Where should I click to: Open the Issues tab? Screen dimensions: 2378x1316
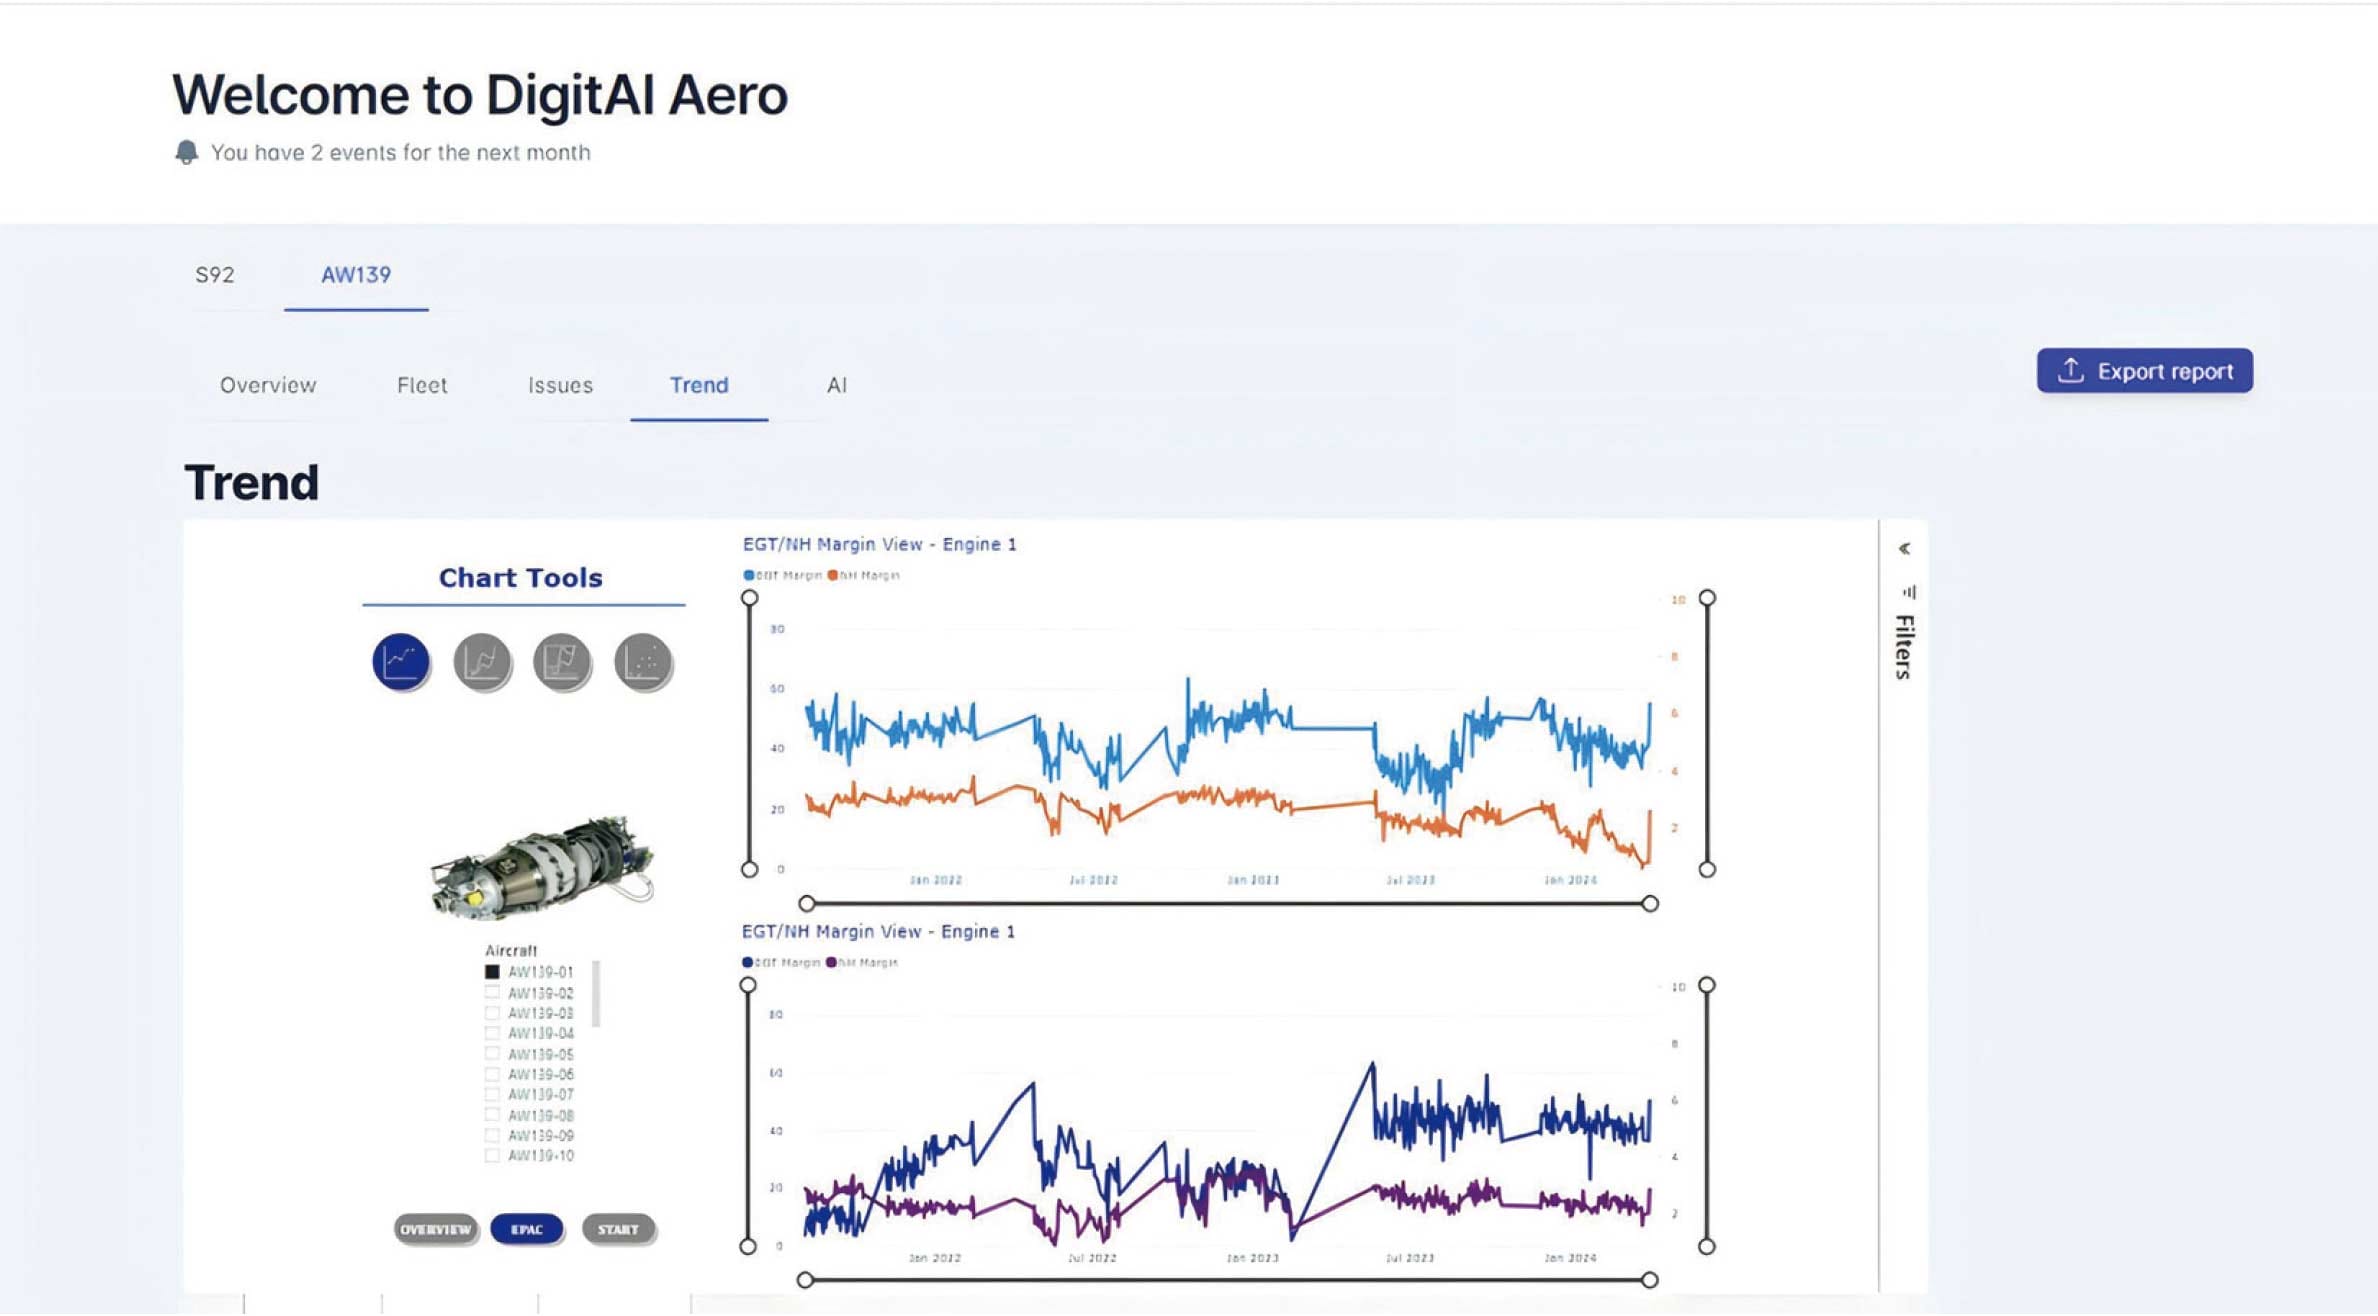pyautogui.click(x=560, y=385)
